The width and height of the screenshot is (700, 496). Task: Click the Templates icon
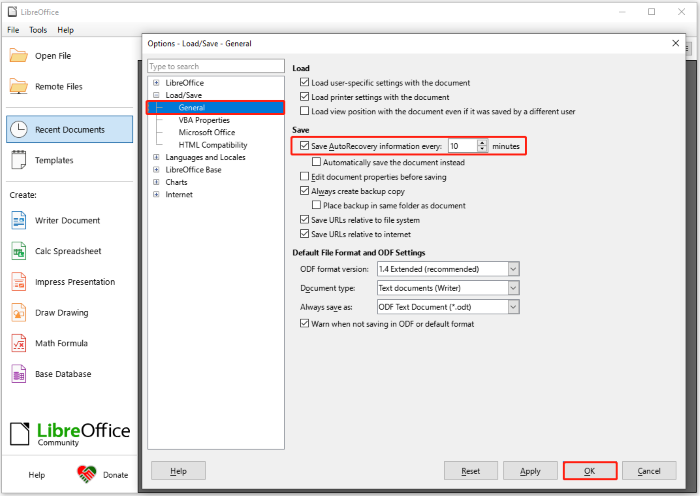pos(19,160)
